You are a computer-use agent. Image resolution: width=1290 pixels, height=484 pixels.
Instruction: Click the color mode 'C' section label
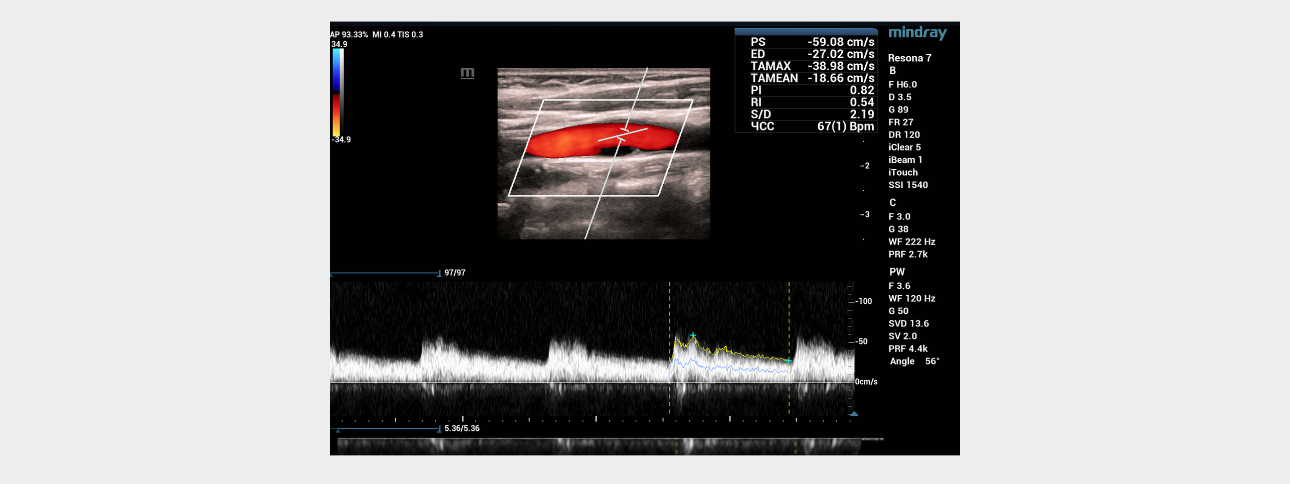[893, 203]
